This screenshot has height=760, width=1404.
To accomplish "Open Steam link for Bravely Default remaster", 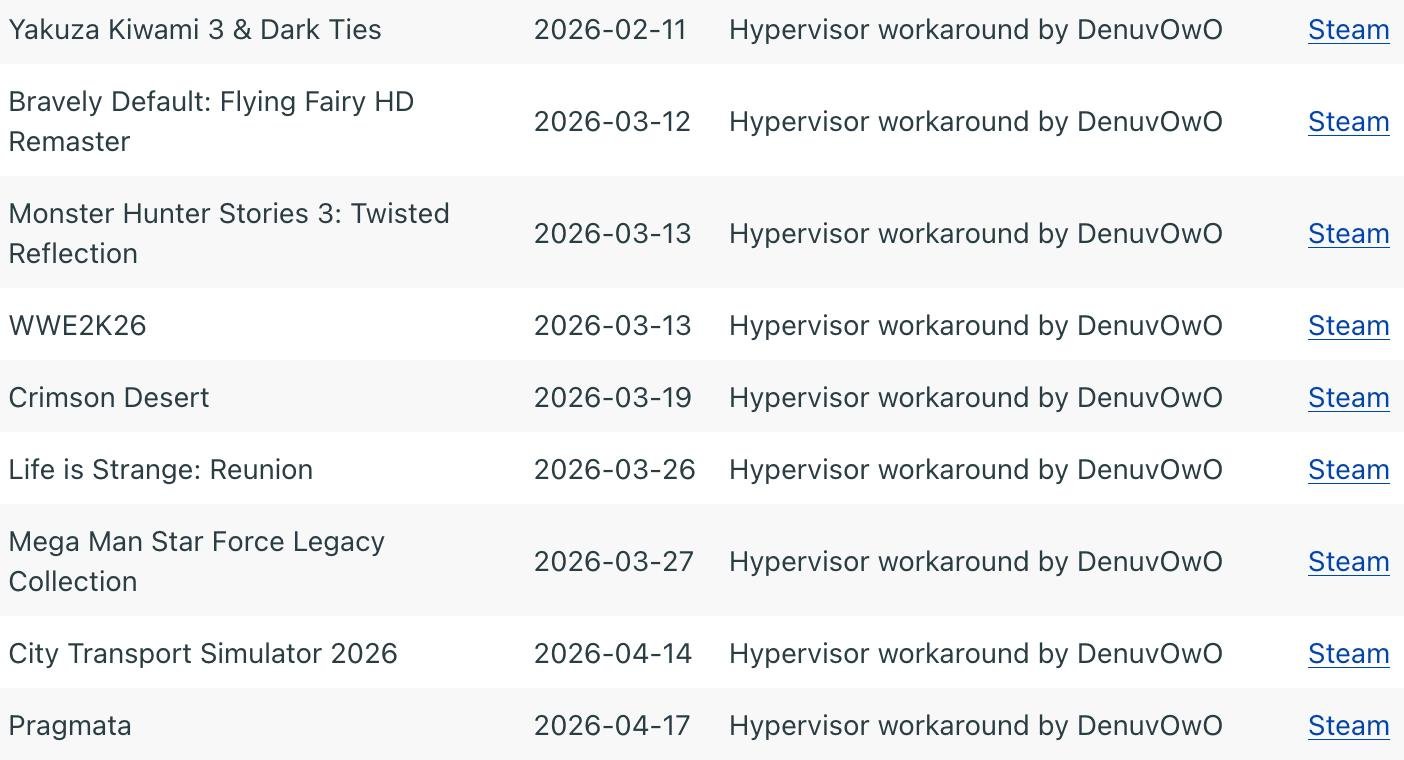I will tap(1348, 122).
